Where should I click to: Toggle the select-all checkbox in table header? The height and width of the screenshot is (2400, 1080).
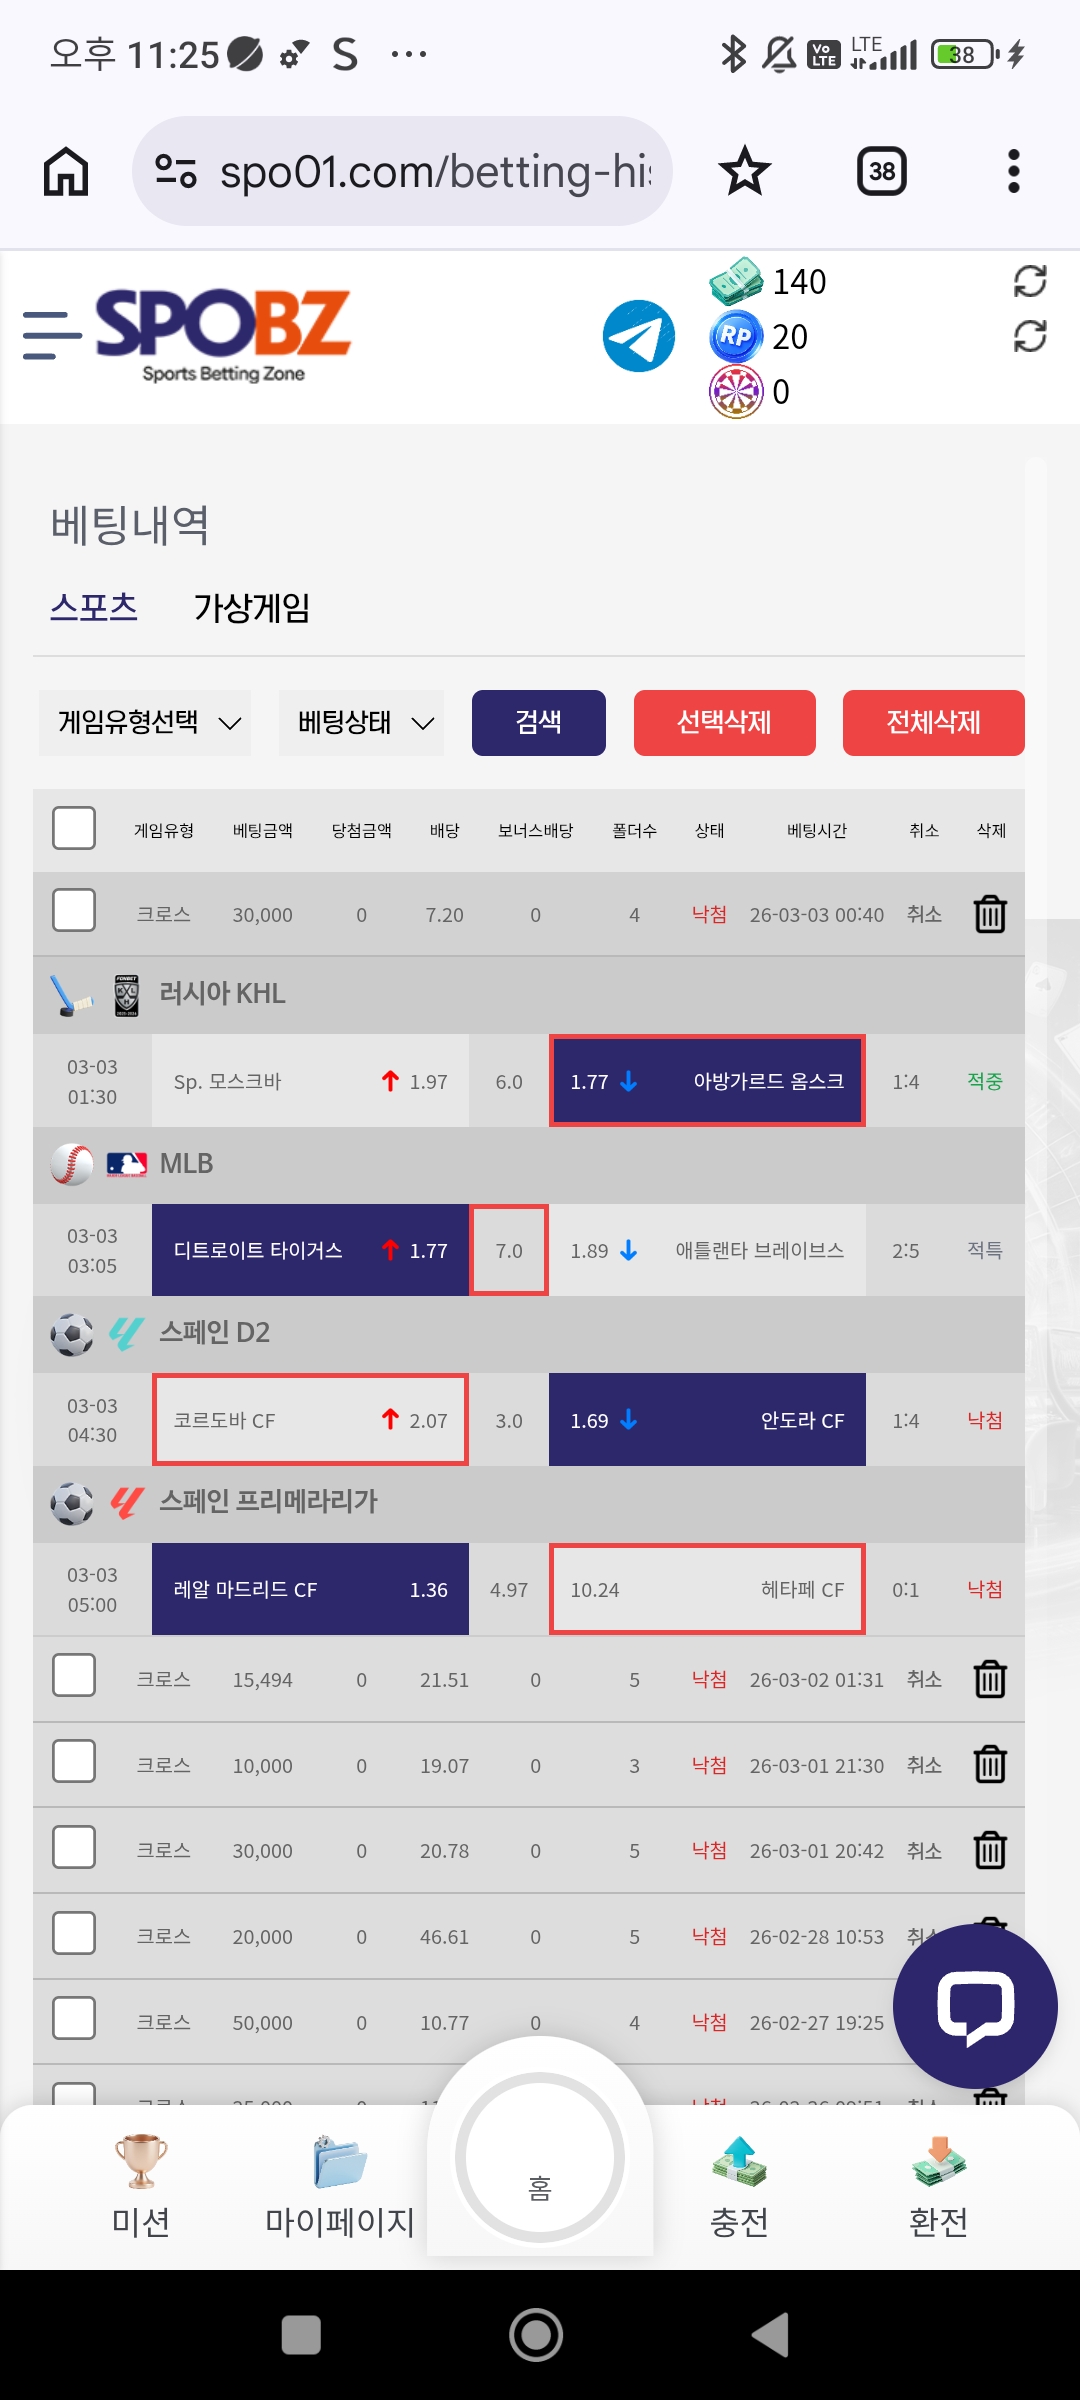point(74,829)
